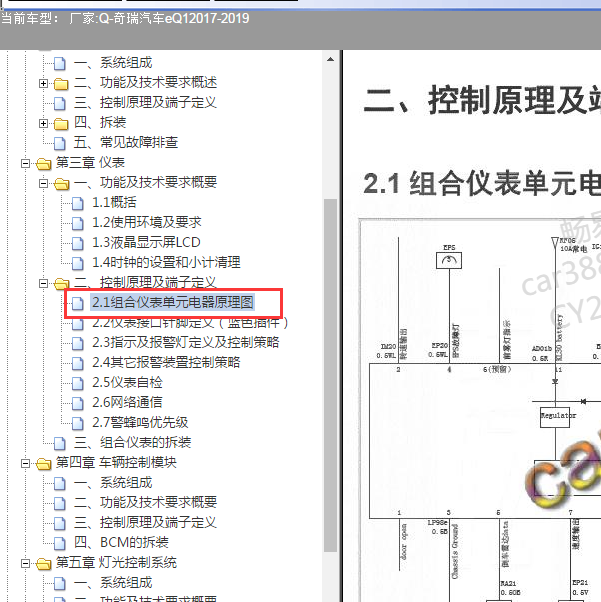Open 二、功能及技术要求概要 under 第四章 车辆控制模块
Image resolution: width=601 pixels, height=602 pixels.
pos(145,503)
